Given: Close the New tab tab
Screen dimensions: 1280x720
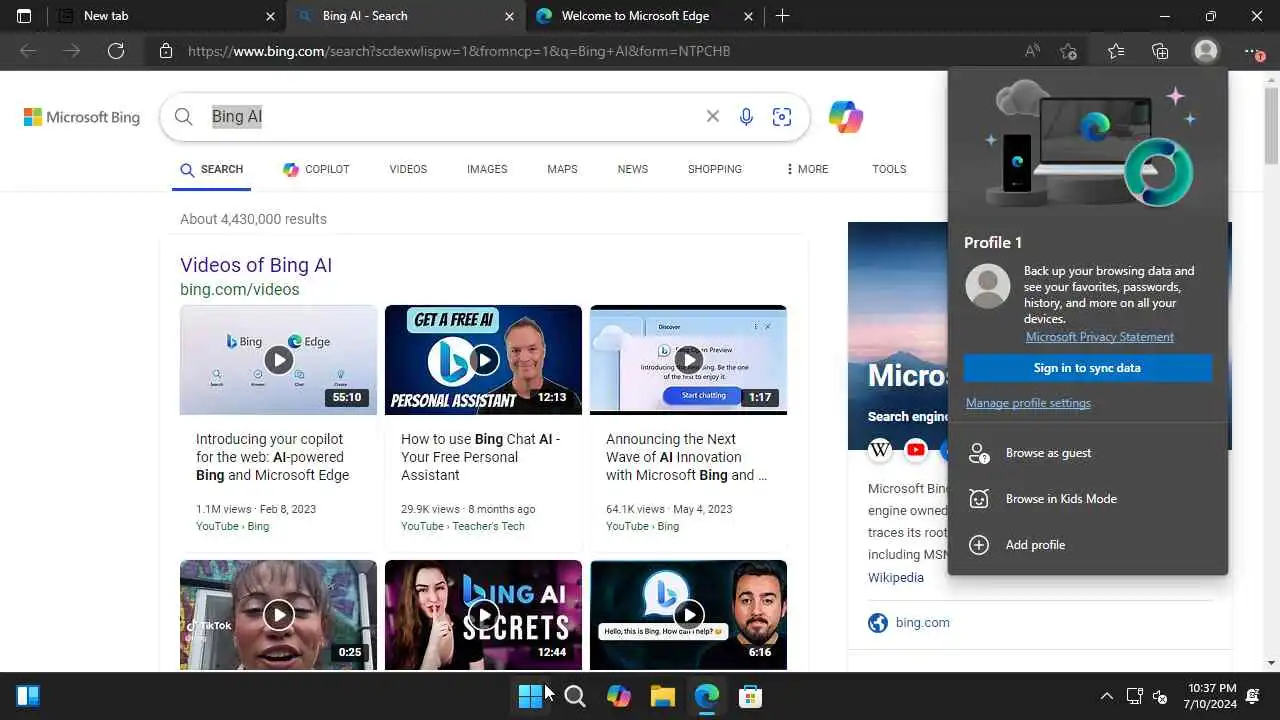Looking at the screenshot, I should pyautogui.click(x=270, y=16).
